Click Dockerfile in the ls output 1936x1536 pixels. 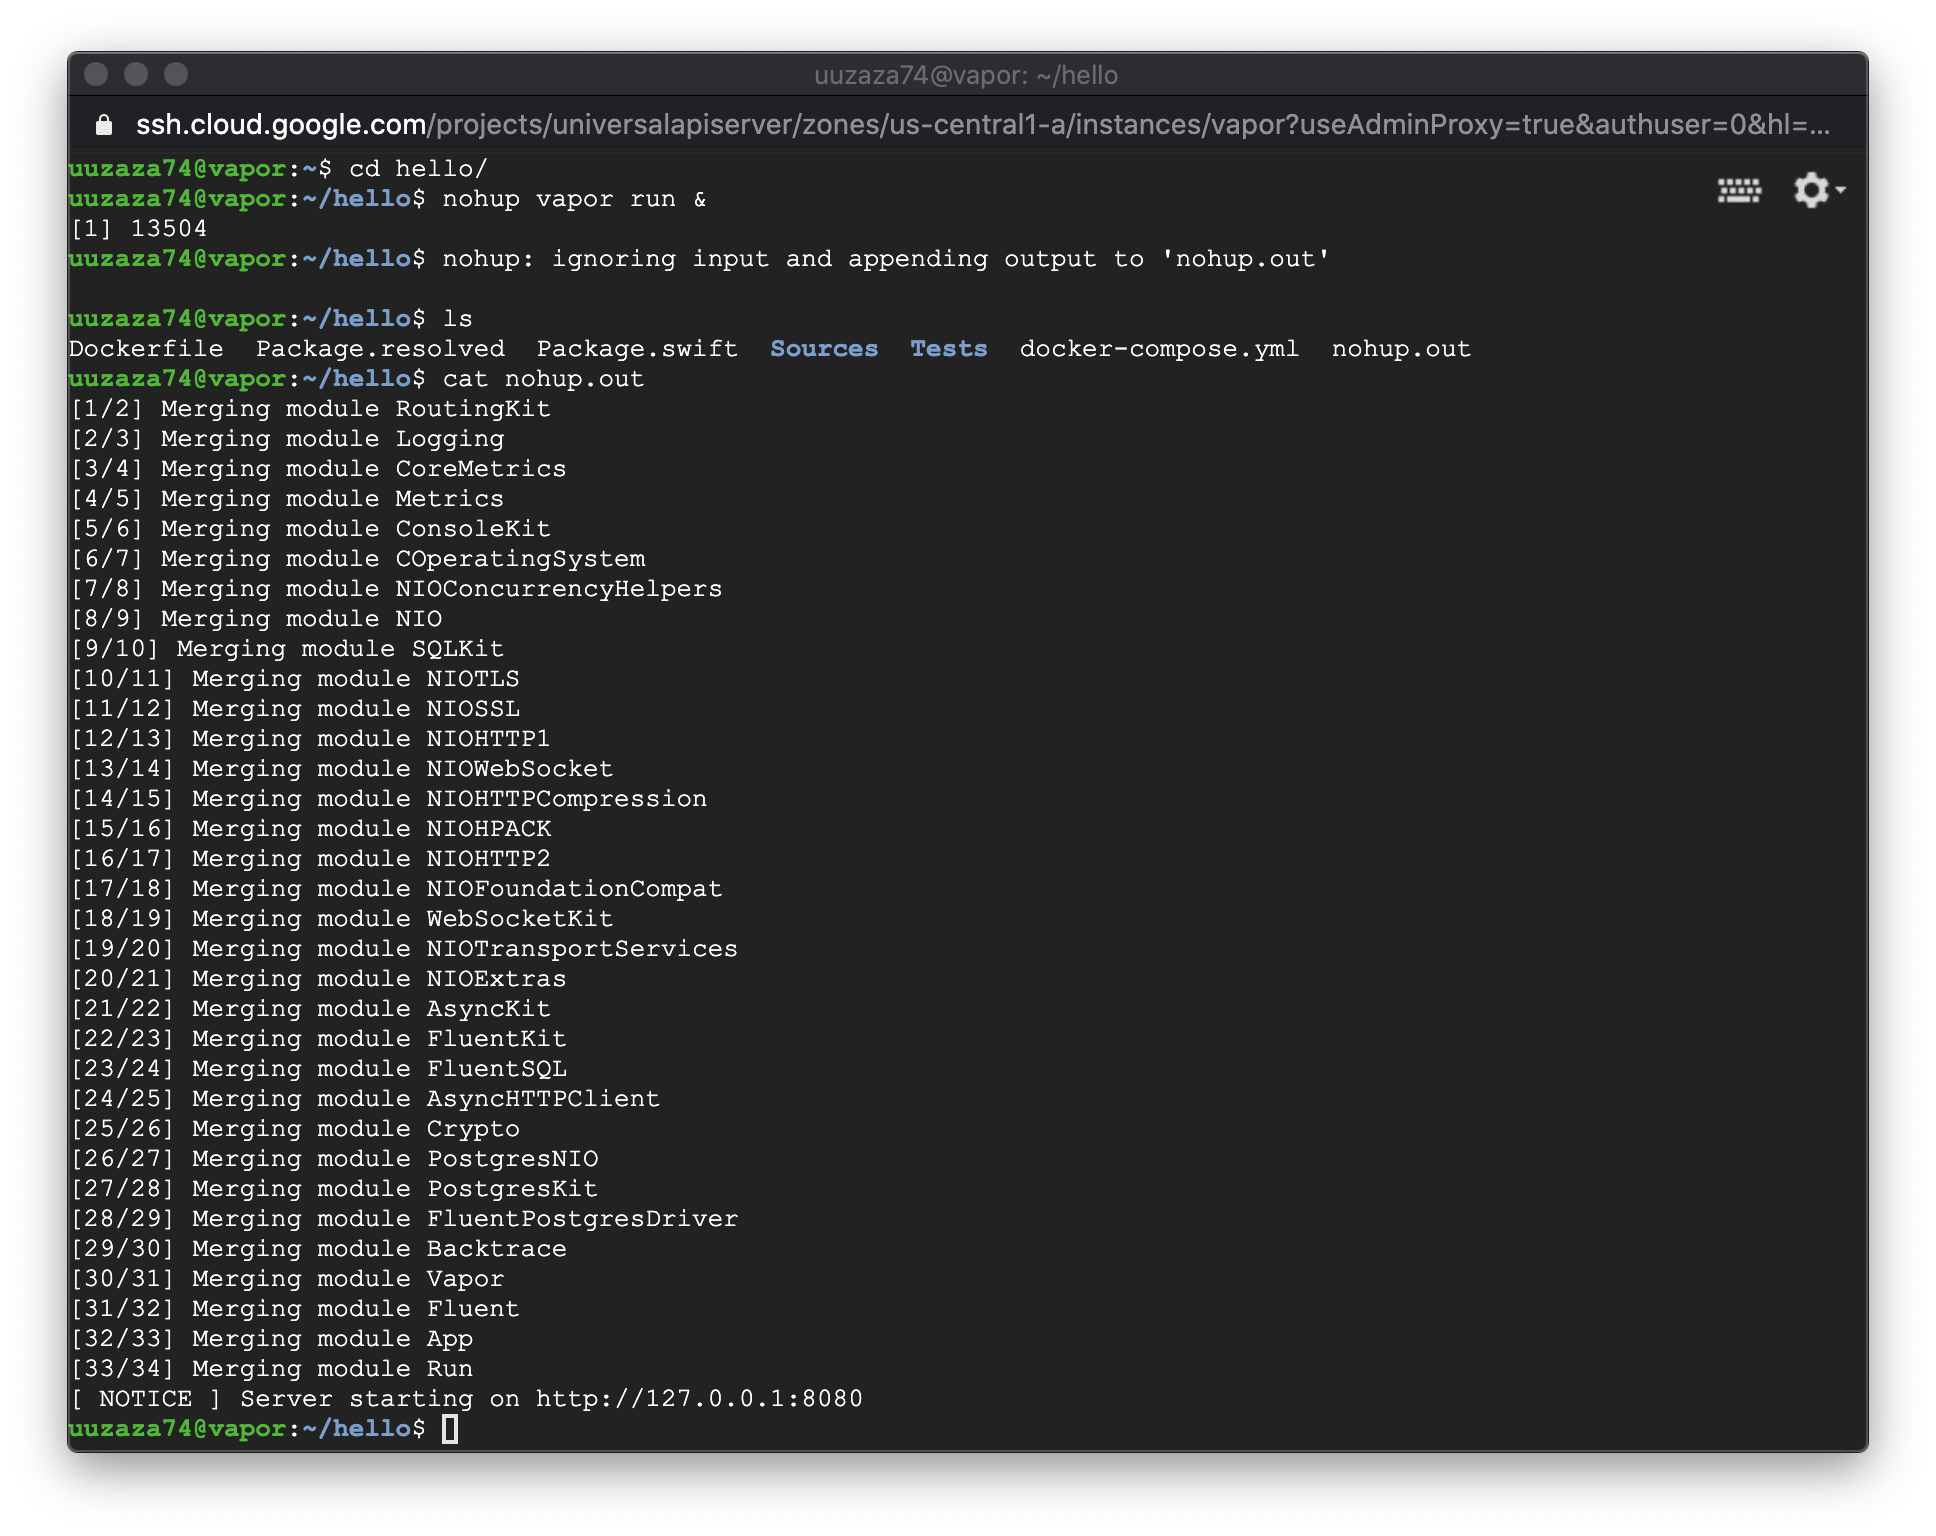point(146,349)
